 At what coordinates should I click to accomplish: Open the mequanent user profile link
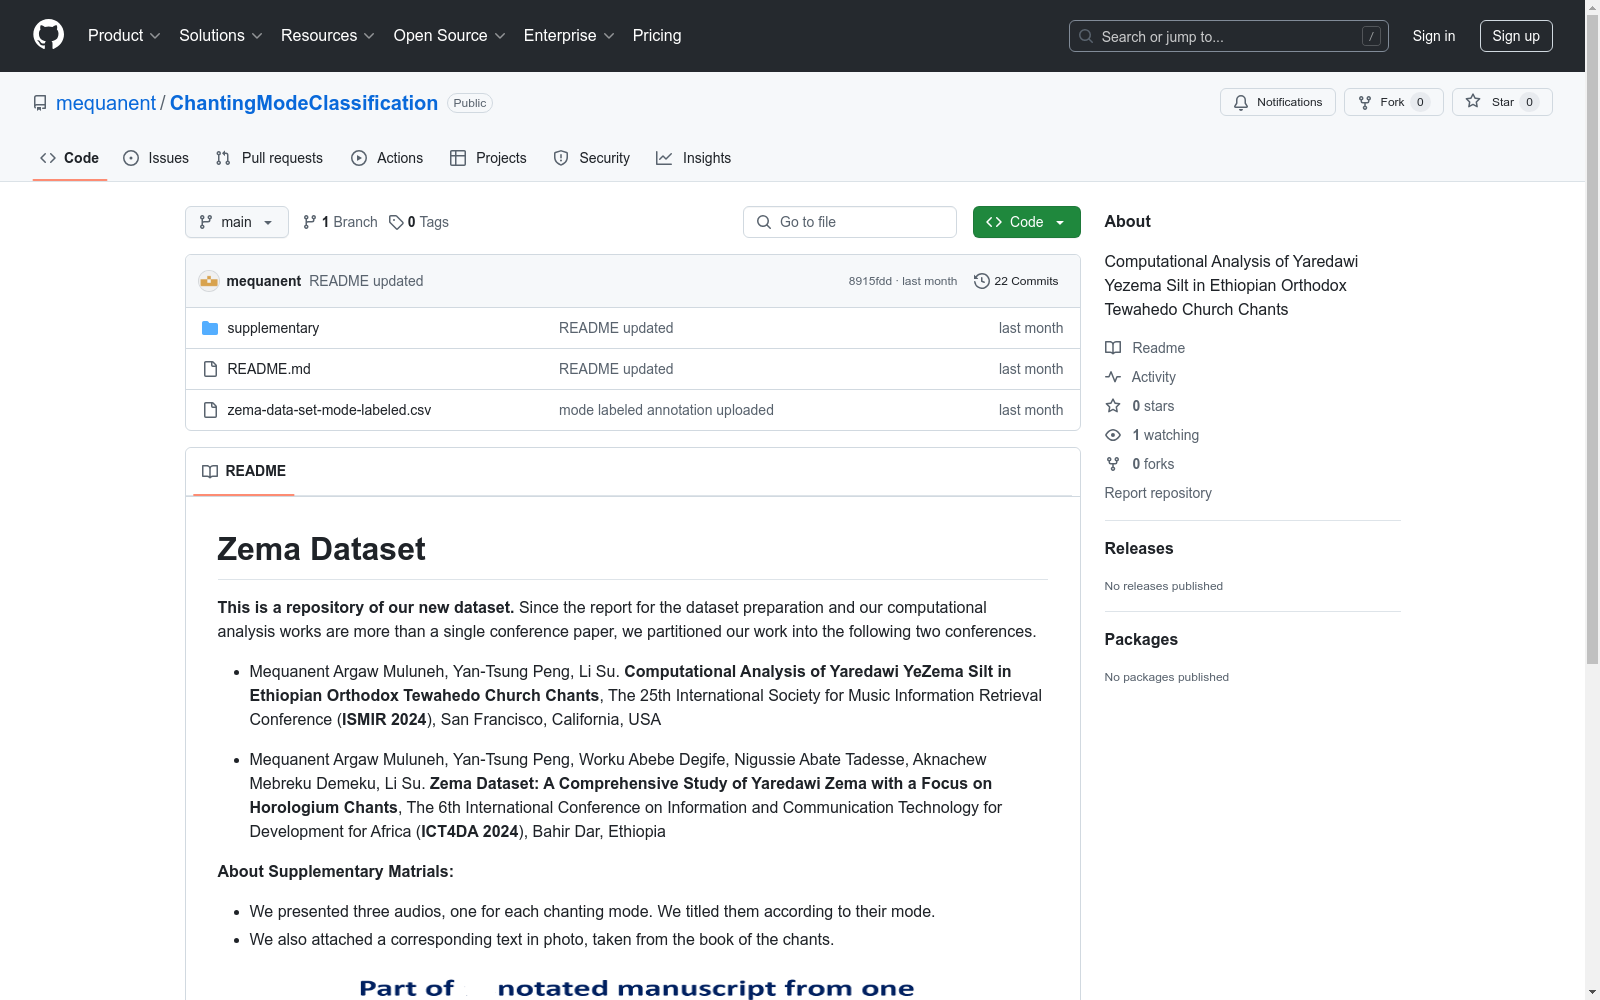point(106,103)
